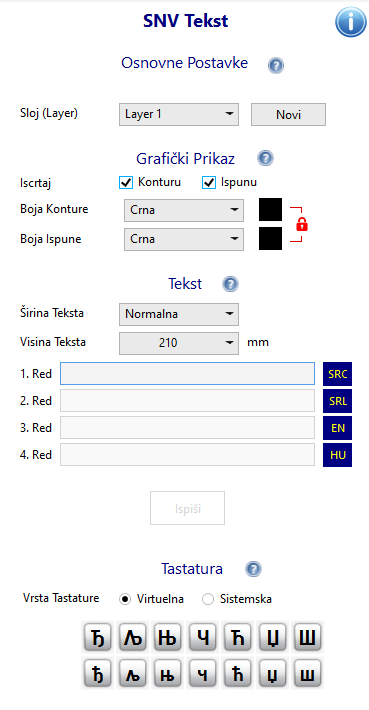Open the Visina Teksta dropdown
369x710 pixels.
(x=179, y=343)
